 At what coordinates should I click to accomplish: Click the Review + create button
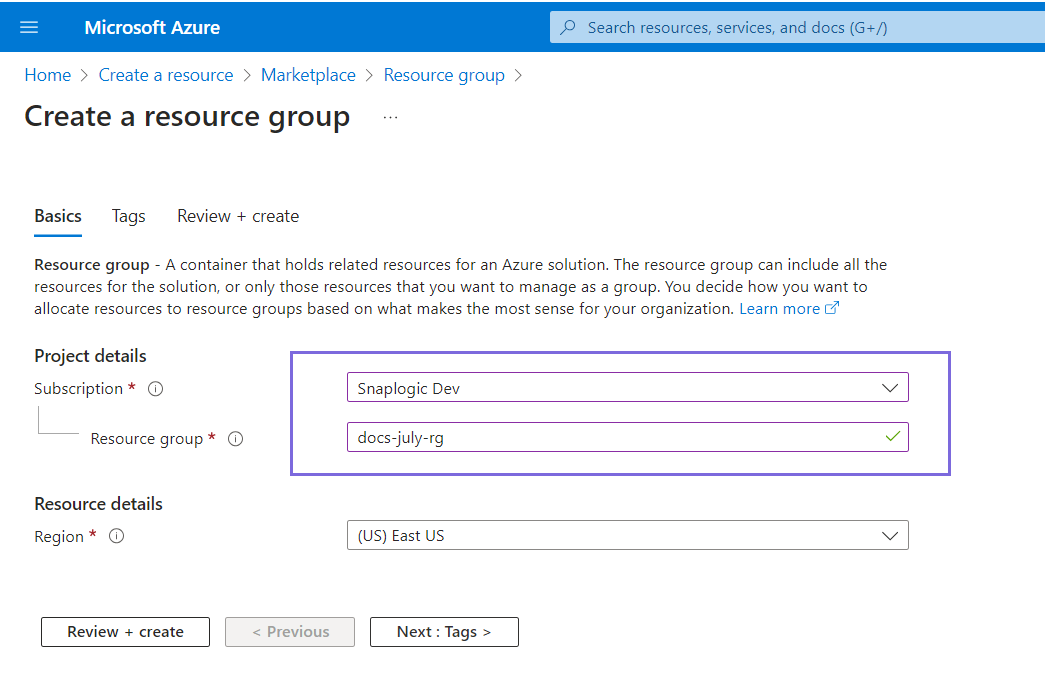click(125, 632)
